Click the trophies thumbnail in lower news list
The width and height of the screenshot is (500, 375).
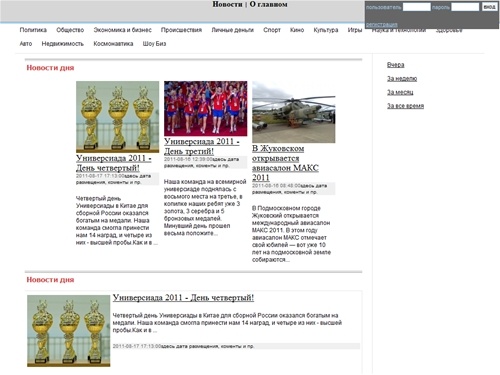point(69,331)
